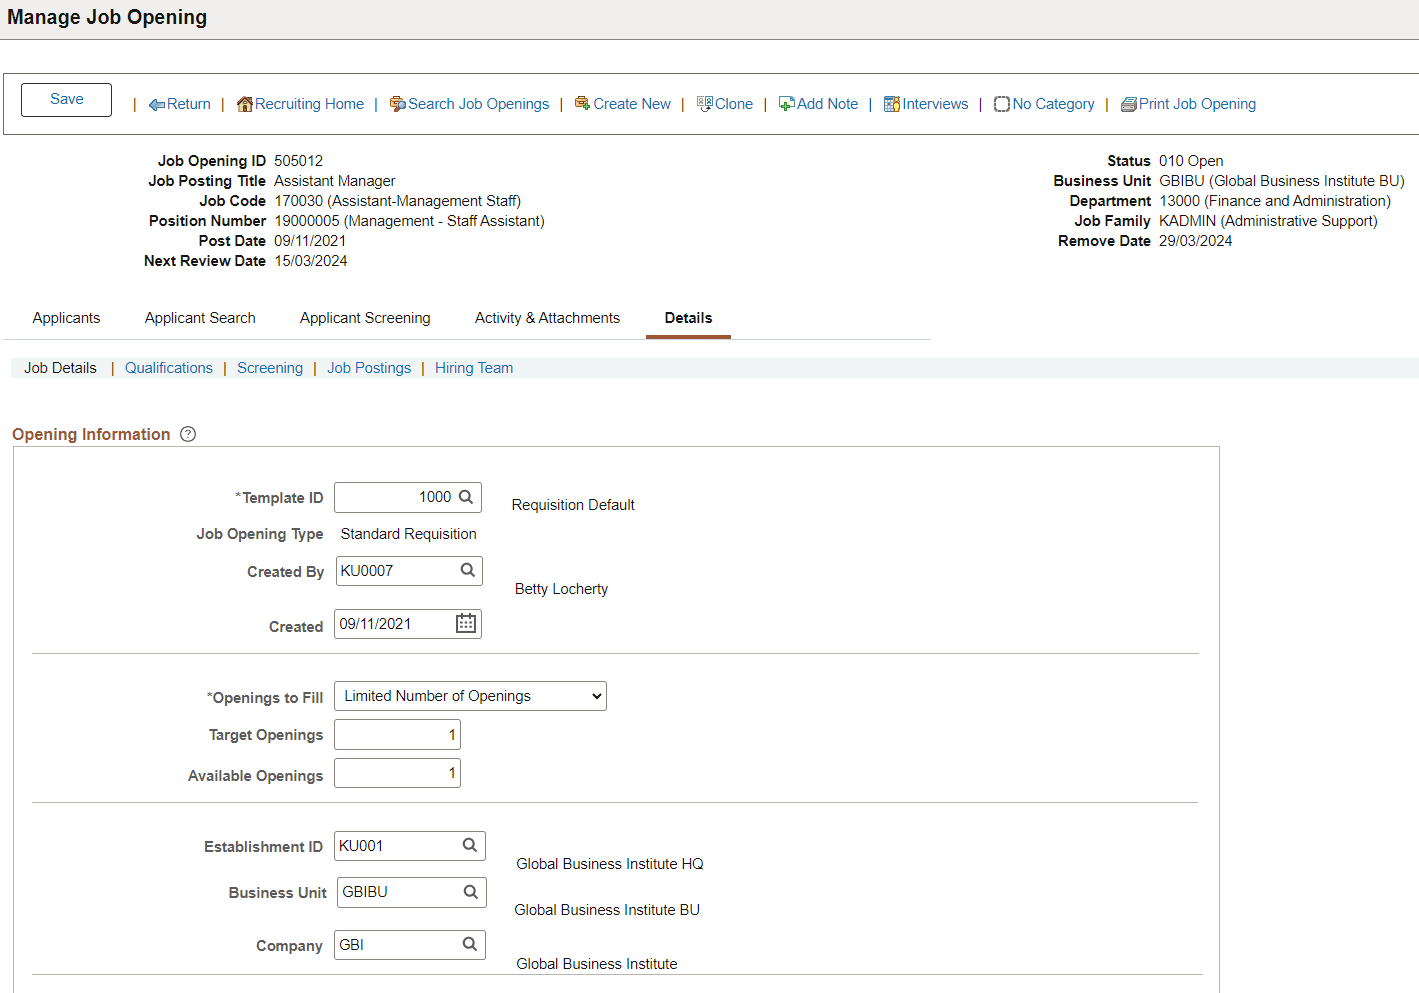Look up Establishment ID value
This screenshot has height=993, width=1419.
[469, 845]
